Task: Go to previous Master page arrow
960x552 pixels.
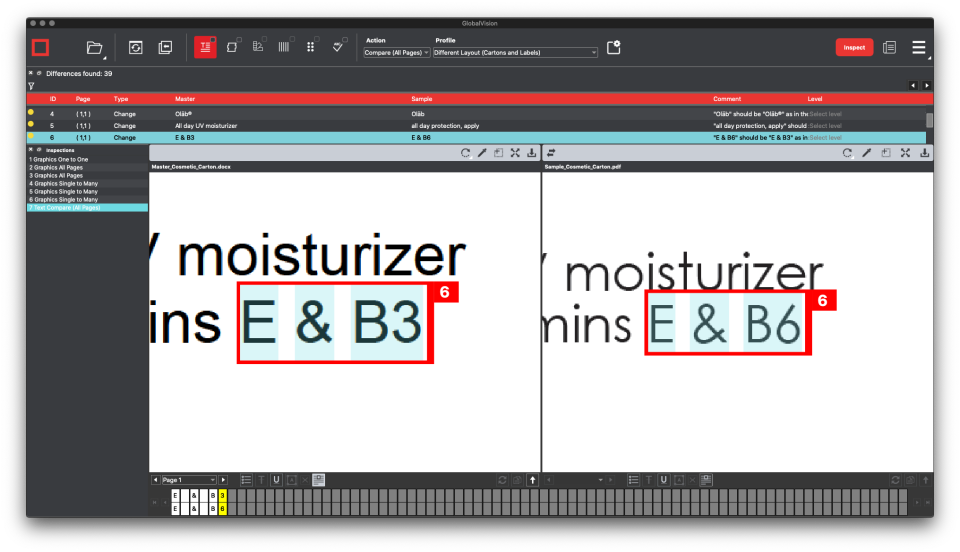Action: [x=156, y=480]
